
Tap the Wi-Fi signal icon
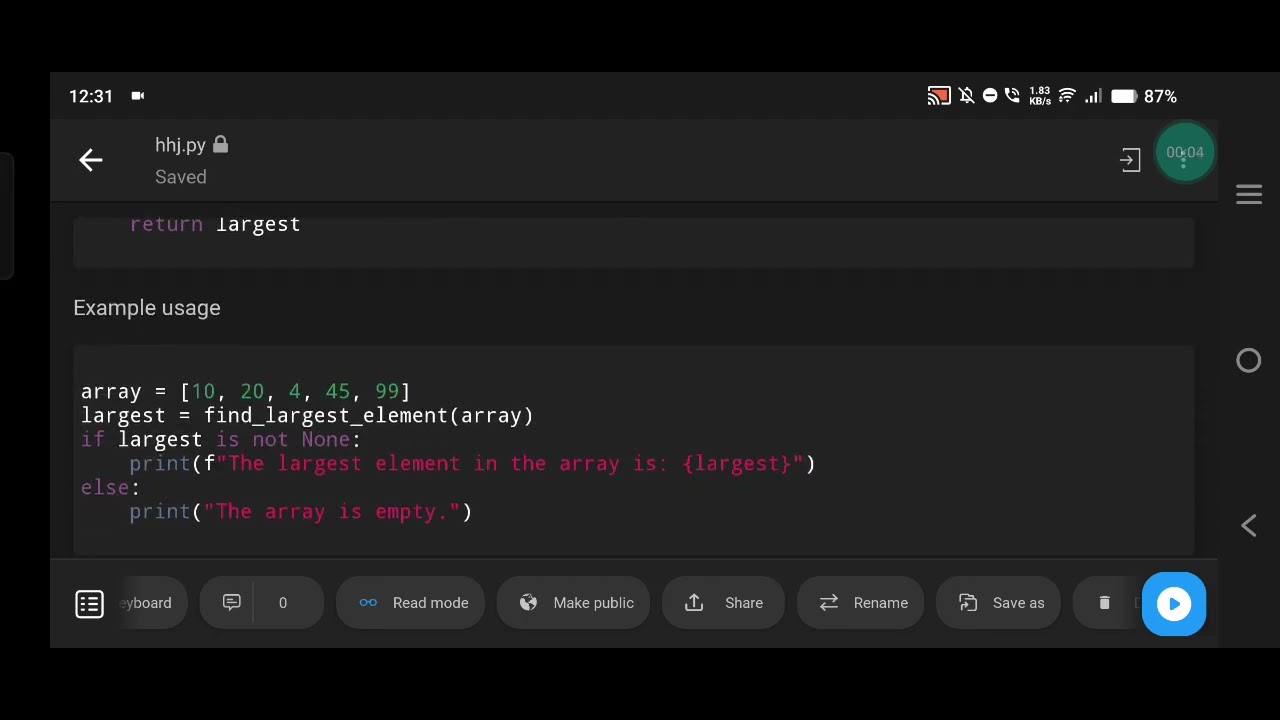(1067, 96)
